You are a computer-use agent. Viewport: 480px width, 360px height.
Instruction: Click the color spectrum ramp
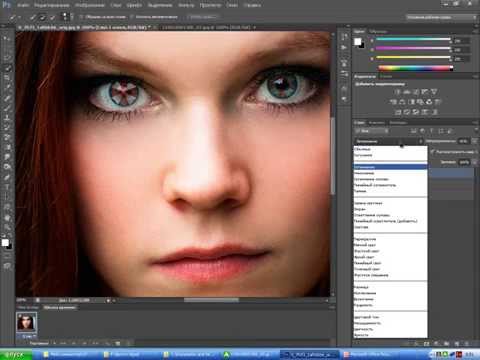416,68
